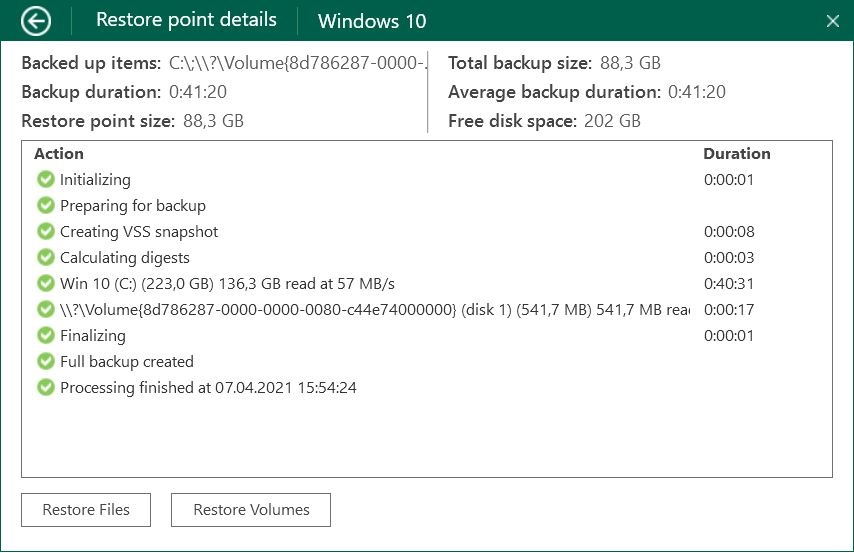Viewport: 854px width, 553px height.
Task: Select the \\?\Volume{8d786287 disk 1 row text
Action: point(375,309)
